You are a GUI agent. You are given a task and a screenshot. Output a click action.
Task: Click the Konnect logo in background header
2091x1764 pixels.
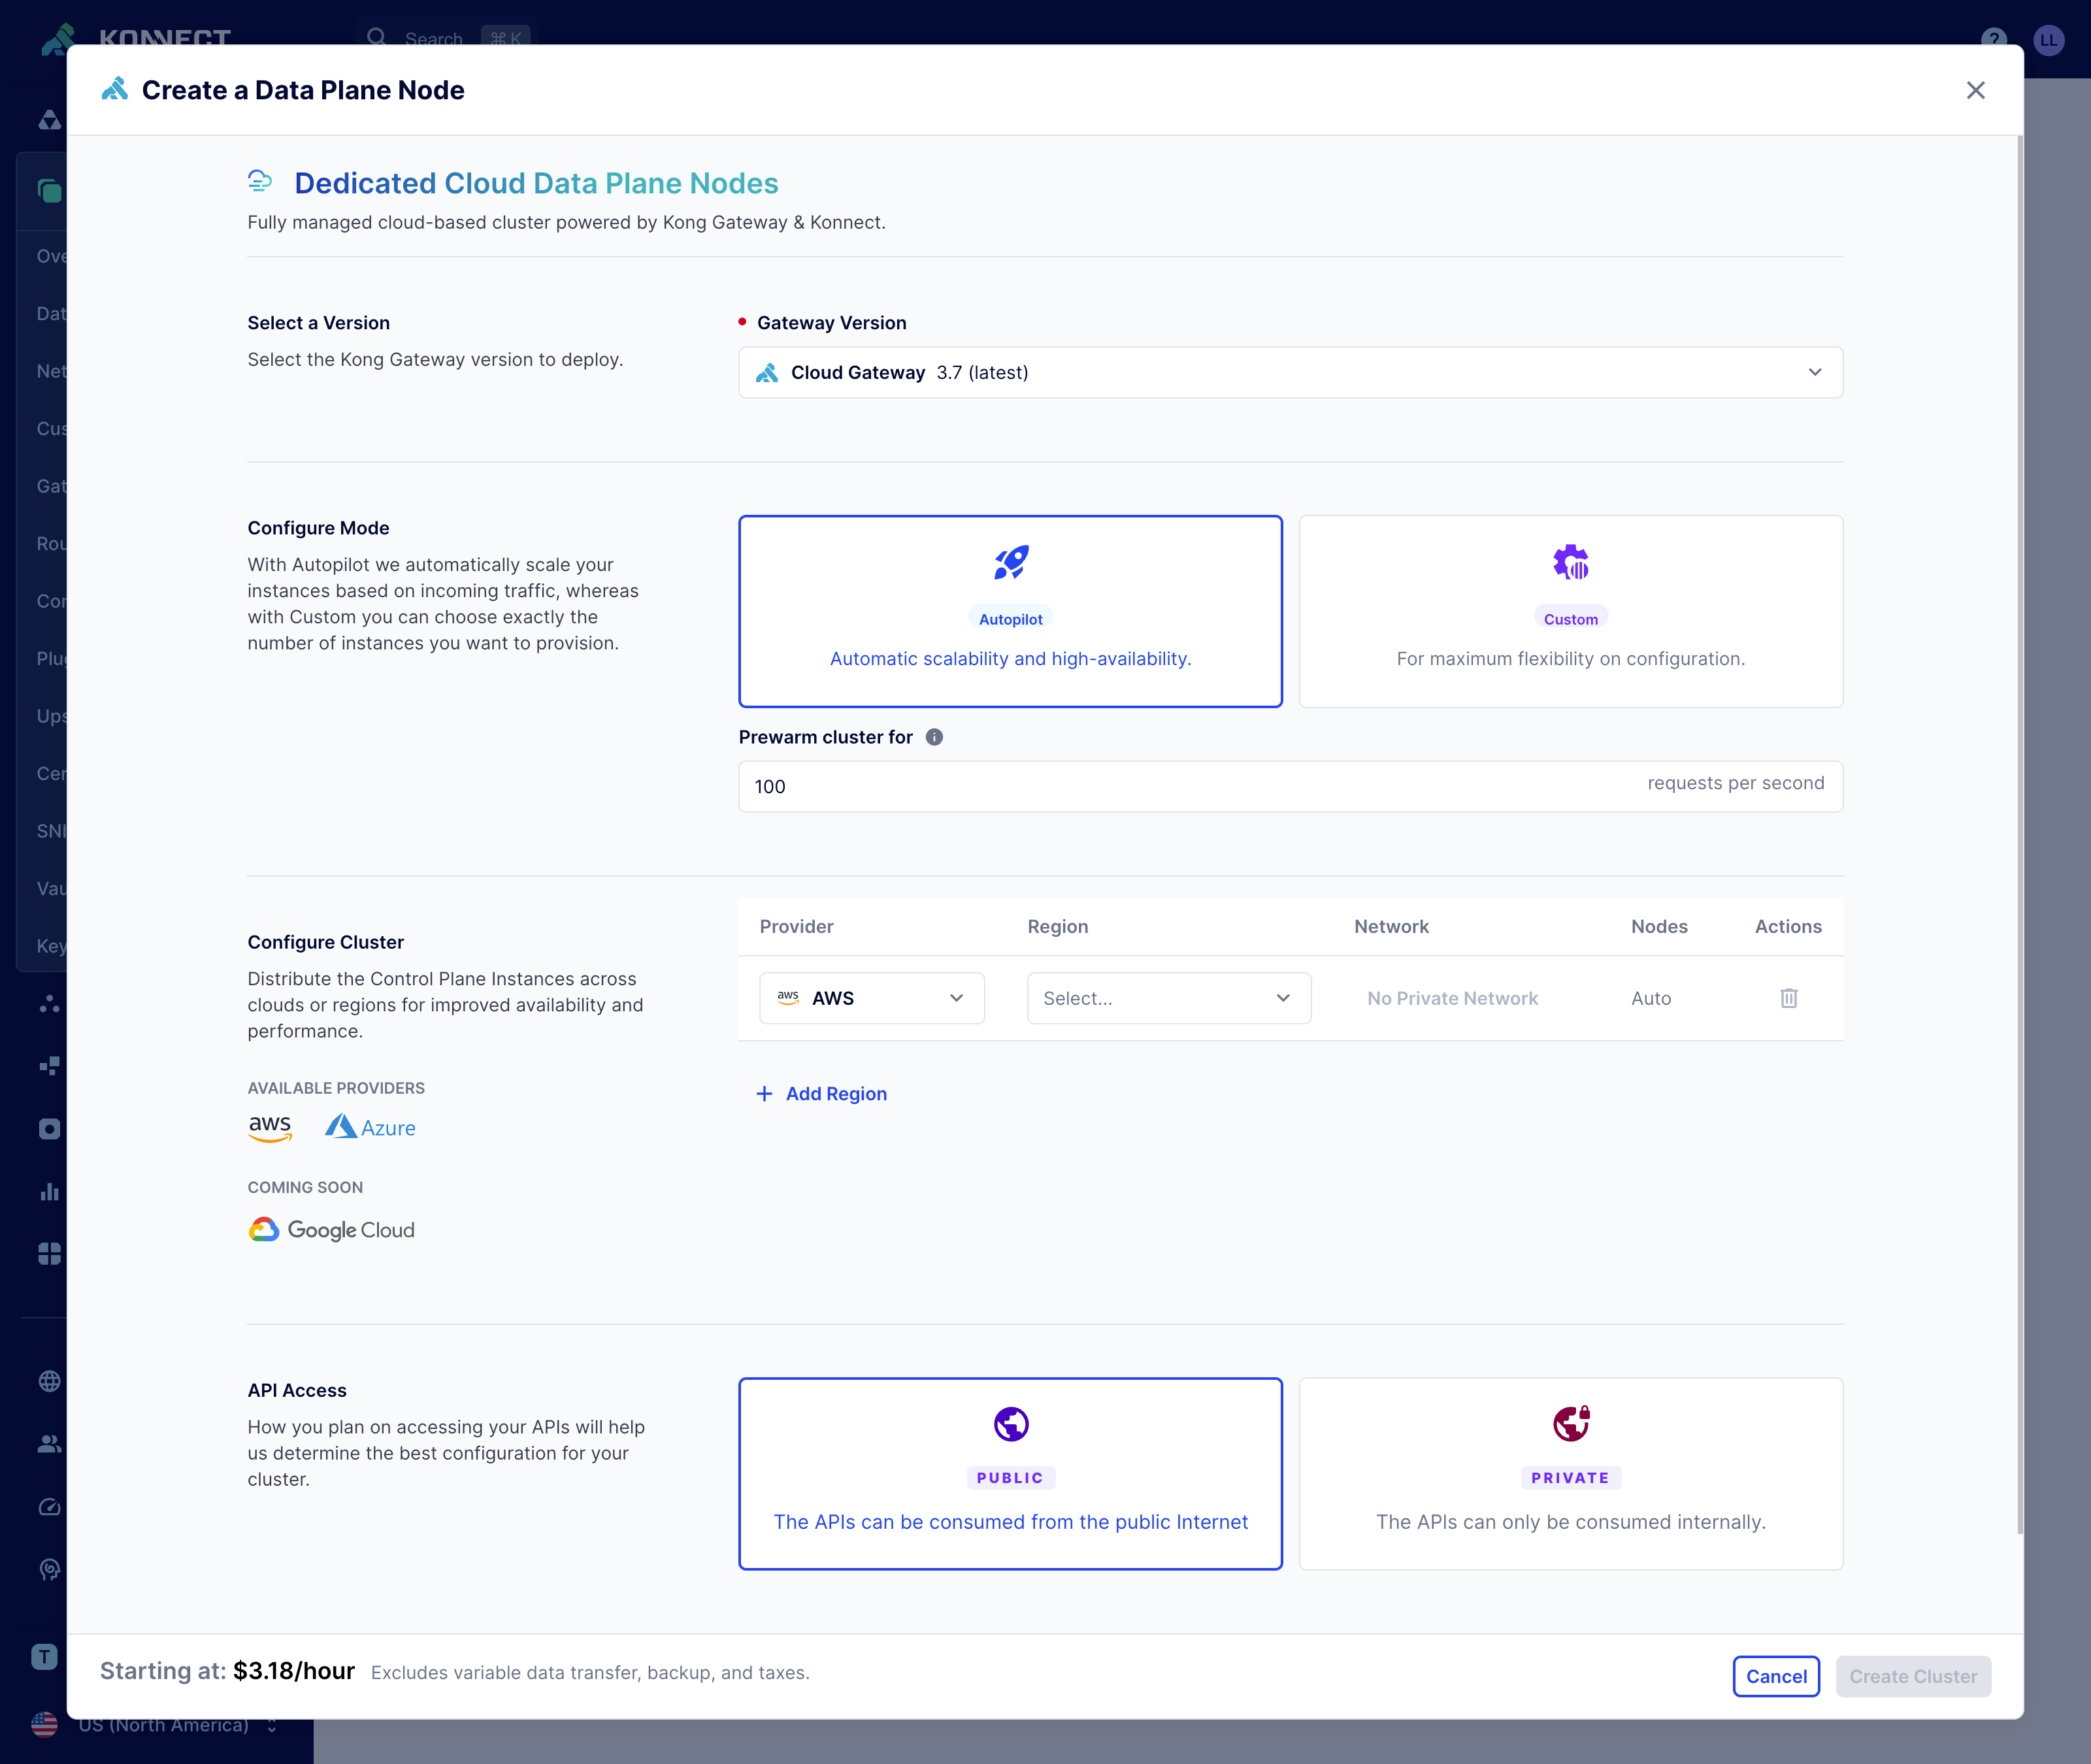click(x=135, y=38)
